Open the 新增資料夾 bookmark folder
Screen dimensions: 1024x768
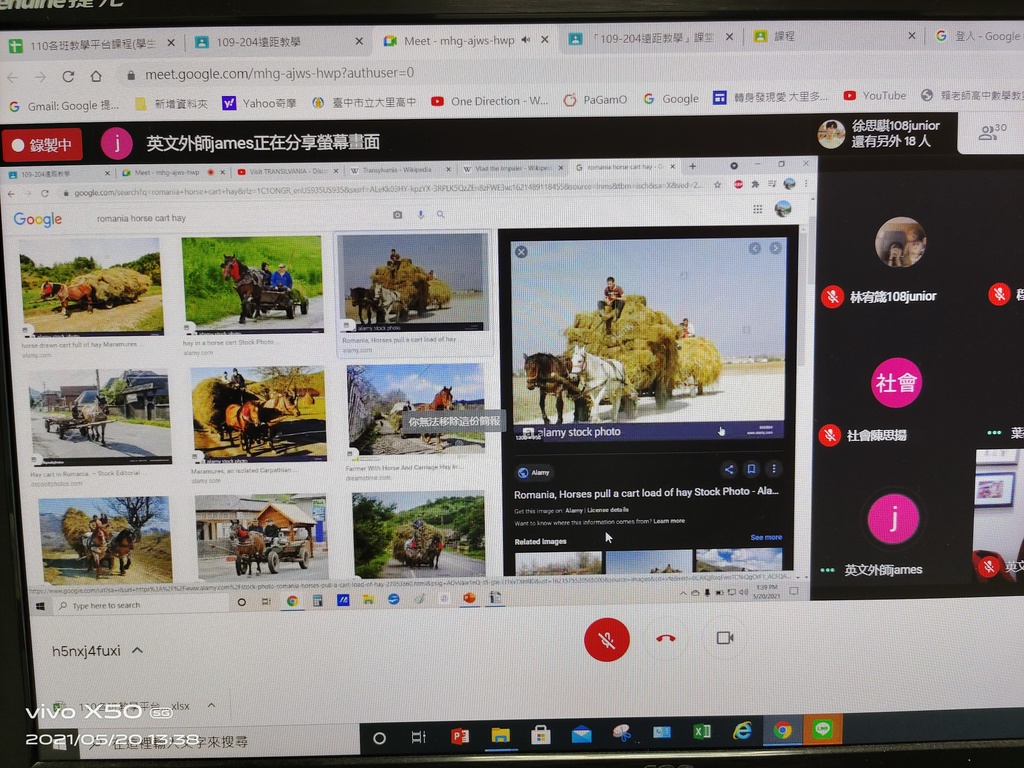coord(171,104)
